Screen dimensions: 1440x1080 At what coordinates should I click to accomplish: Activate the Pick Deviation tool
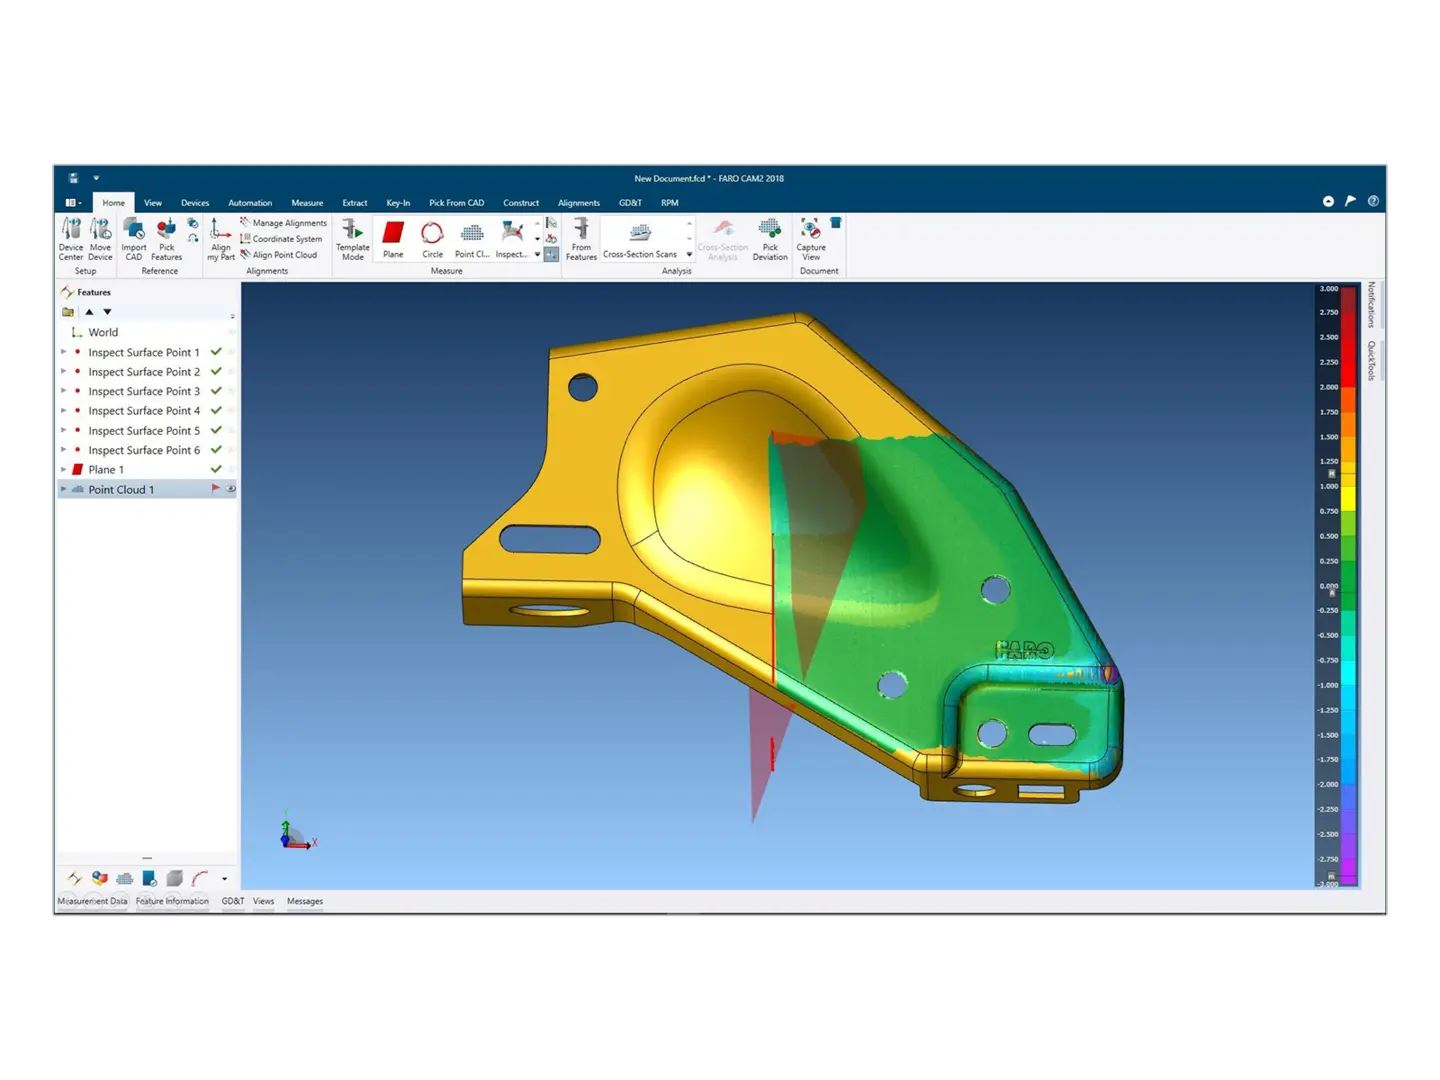pyautogui.click(x=770, y=239)
